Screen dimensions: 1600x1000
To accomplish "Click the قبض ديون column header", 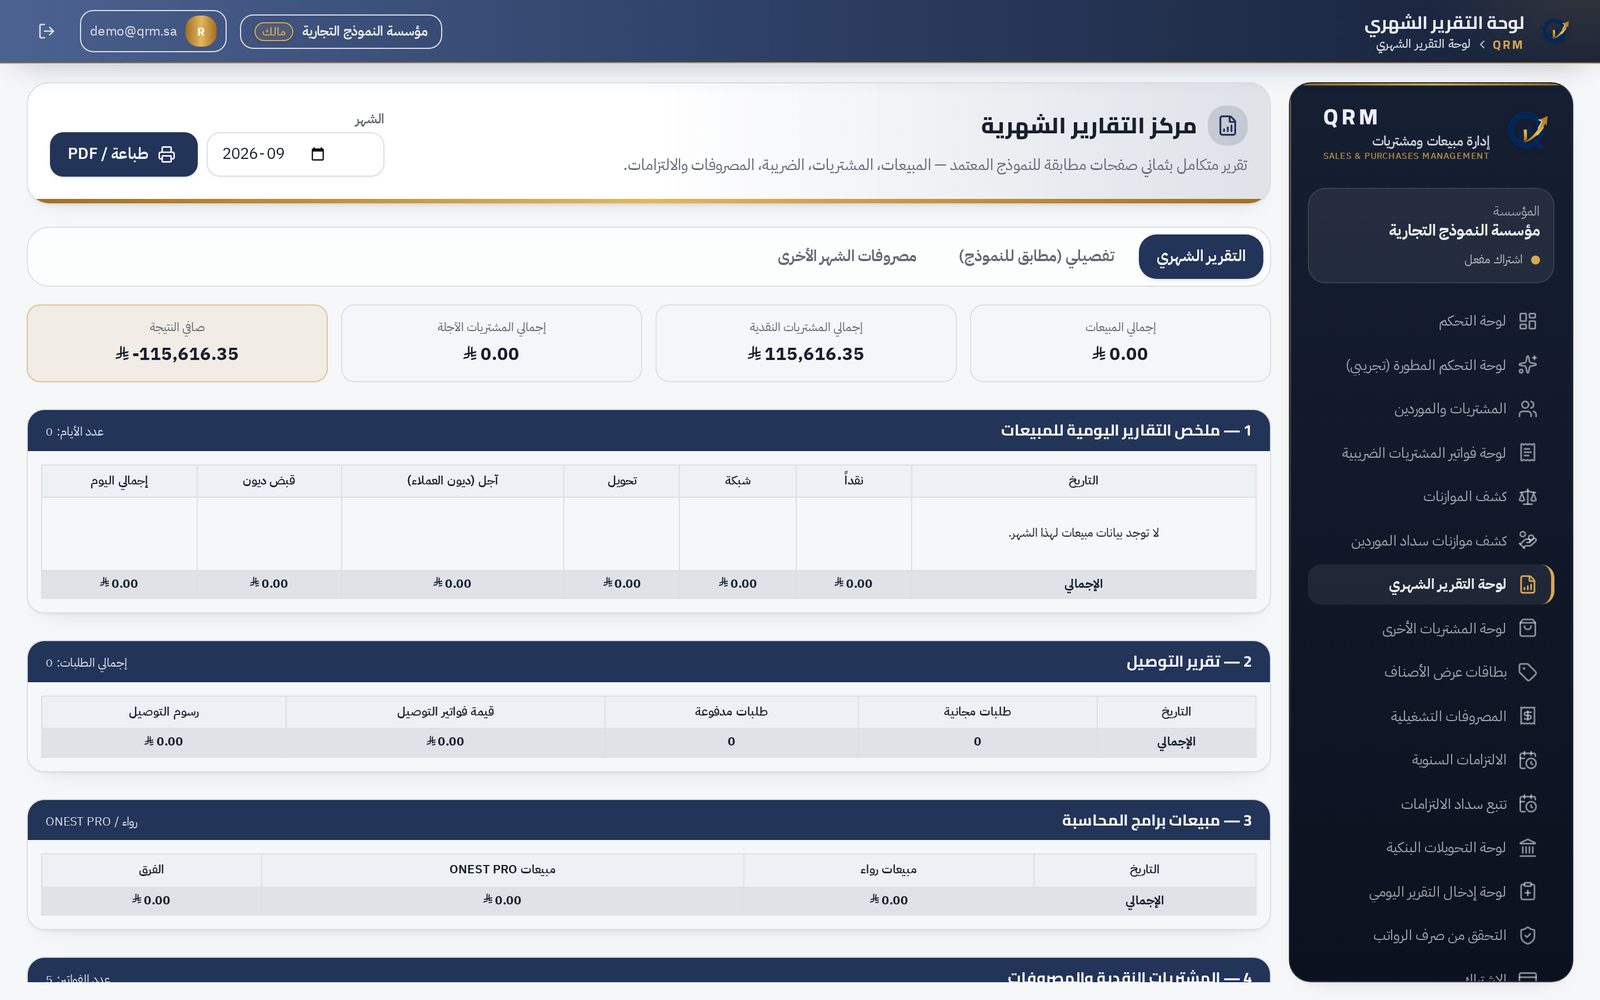I will [x=269, y=481].
